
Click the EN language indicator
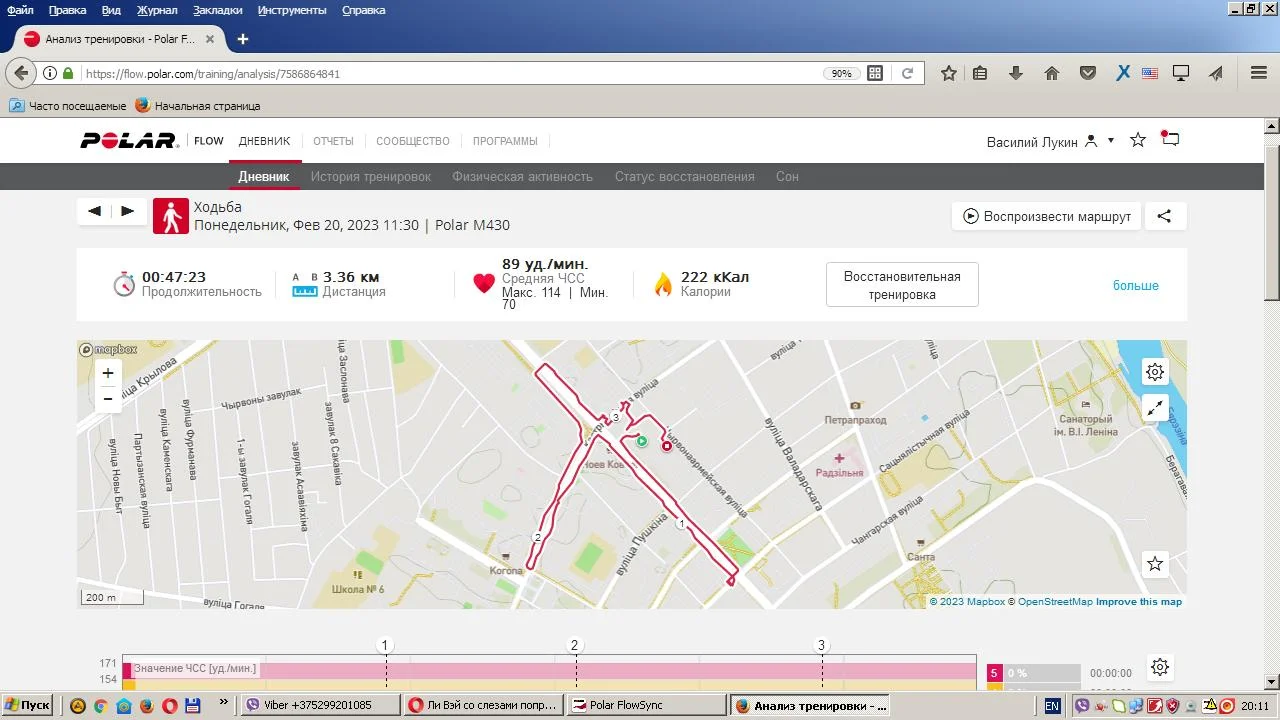(x=1052, y=706)
